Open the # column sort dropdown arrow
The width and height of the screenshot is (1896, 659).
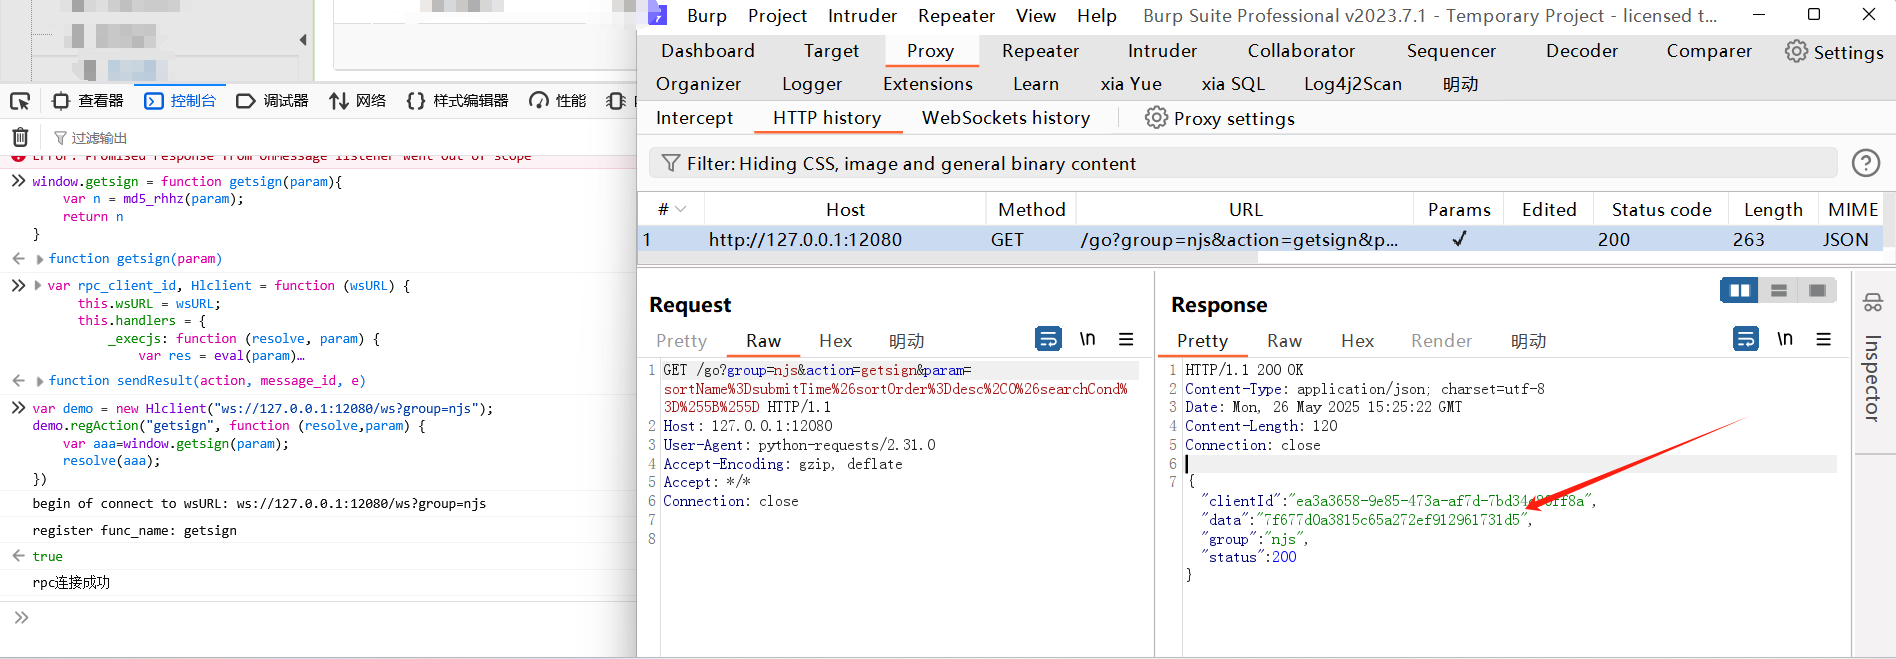tap(681, 209)
